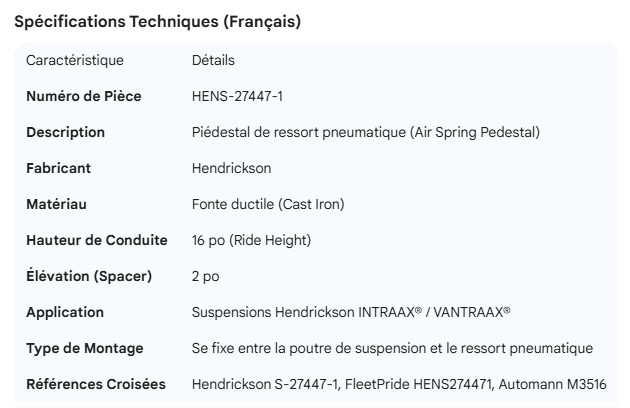This screenshot has height=408, width=630.
Task: Click the "Se fixe entre la poutre" mounting text
Action: pos(392,348)
